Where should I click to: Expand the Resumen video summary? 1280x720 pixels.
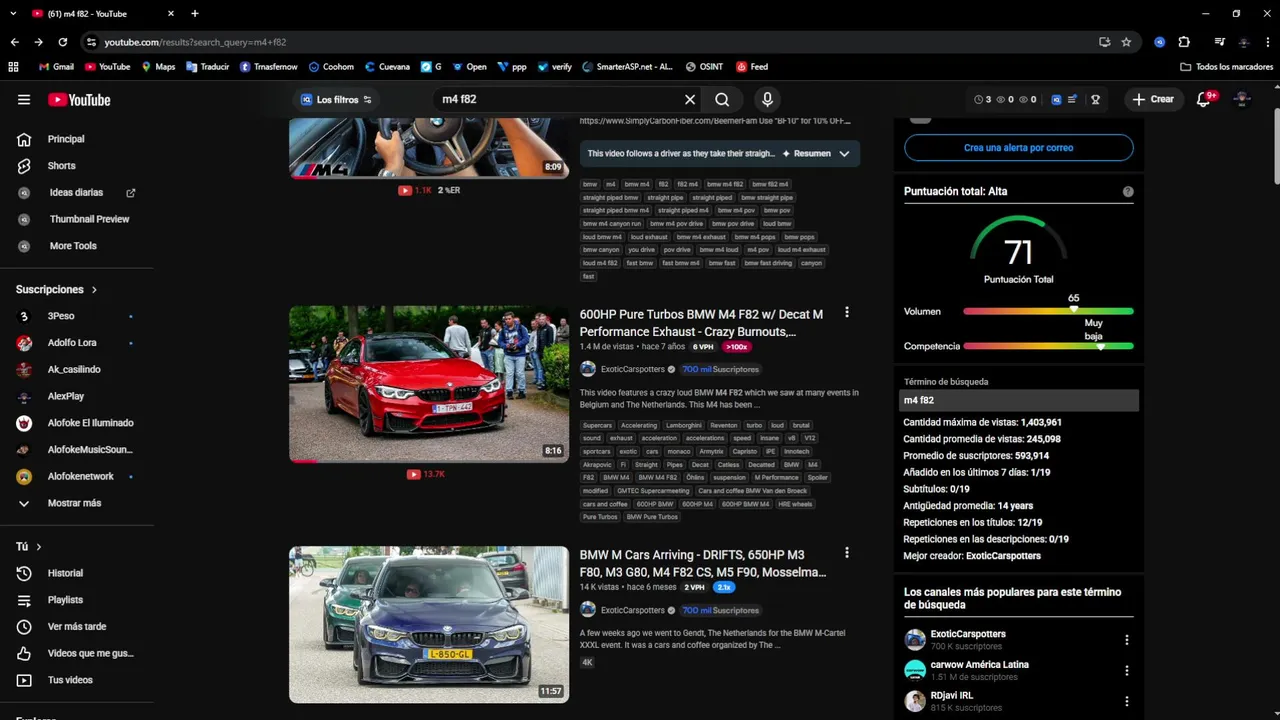820,154
